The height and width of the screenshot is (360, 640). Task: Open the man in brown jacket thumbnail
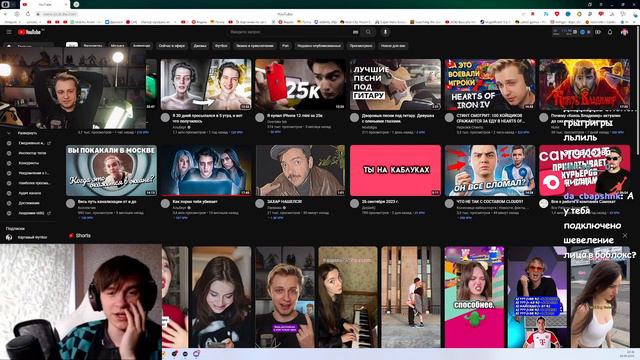[300, 171]
